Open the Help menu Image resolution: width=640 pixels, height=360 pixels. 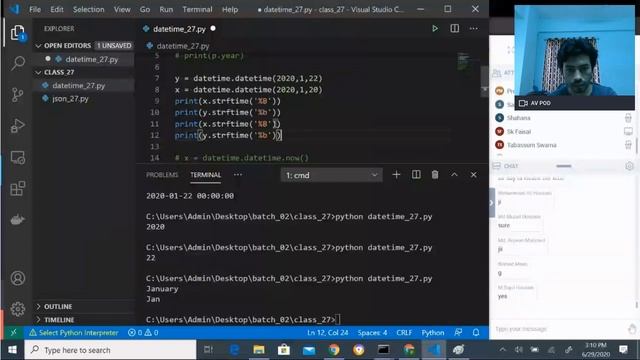click(230, 9)
